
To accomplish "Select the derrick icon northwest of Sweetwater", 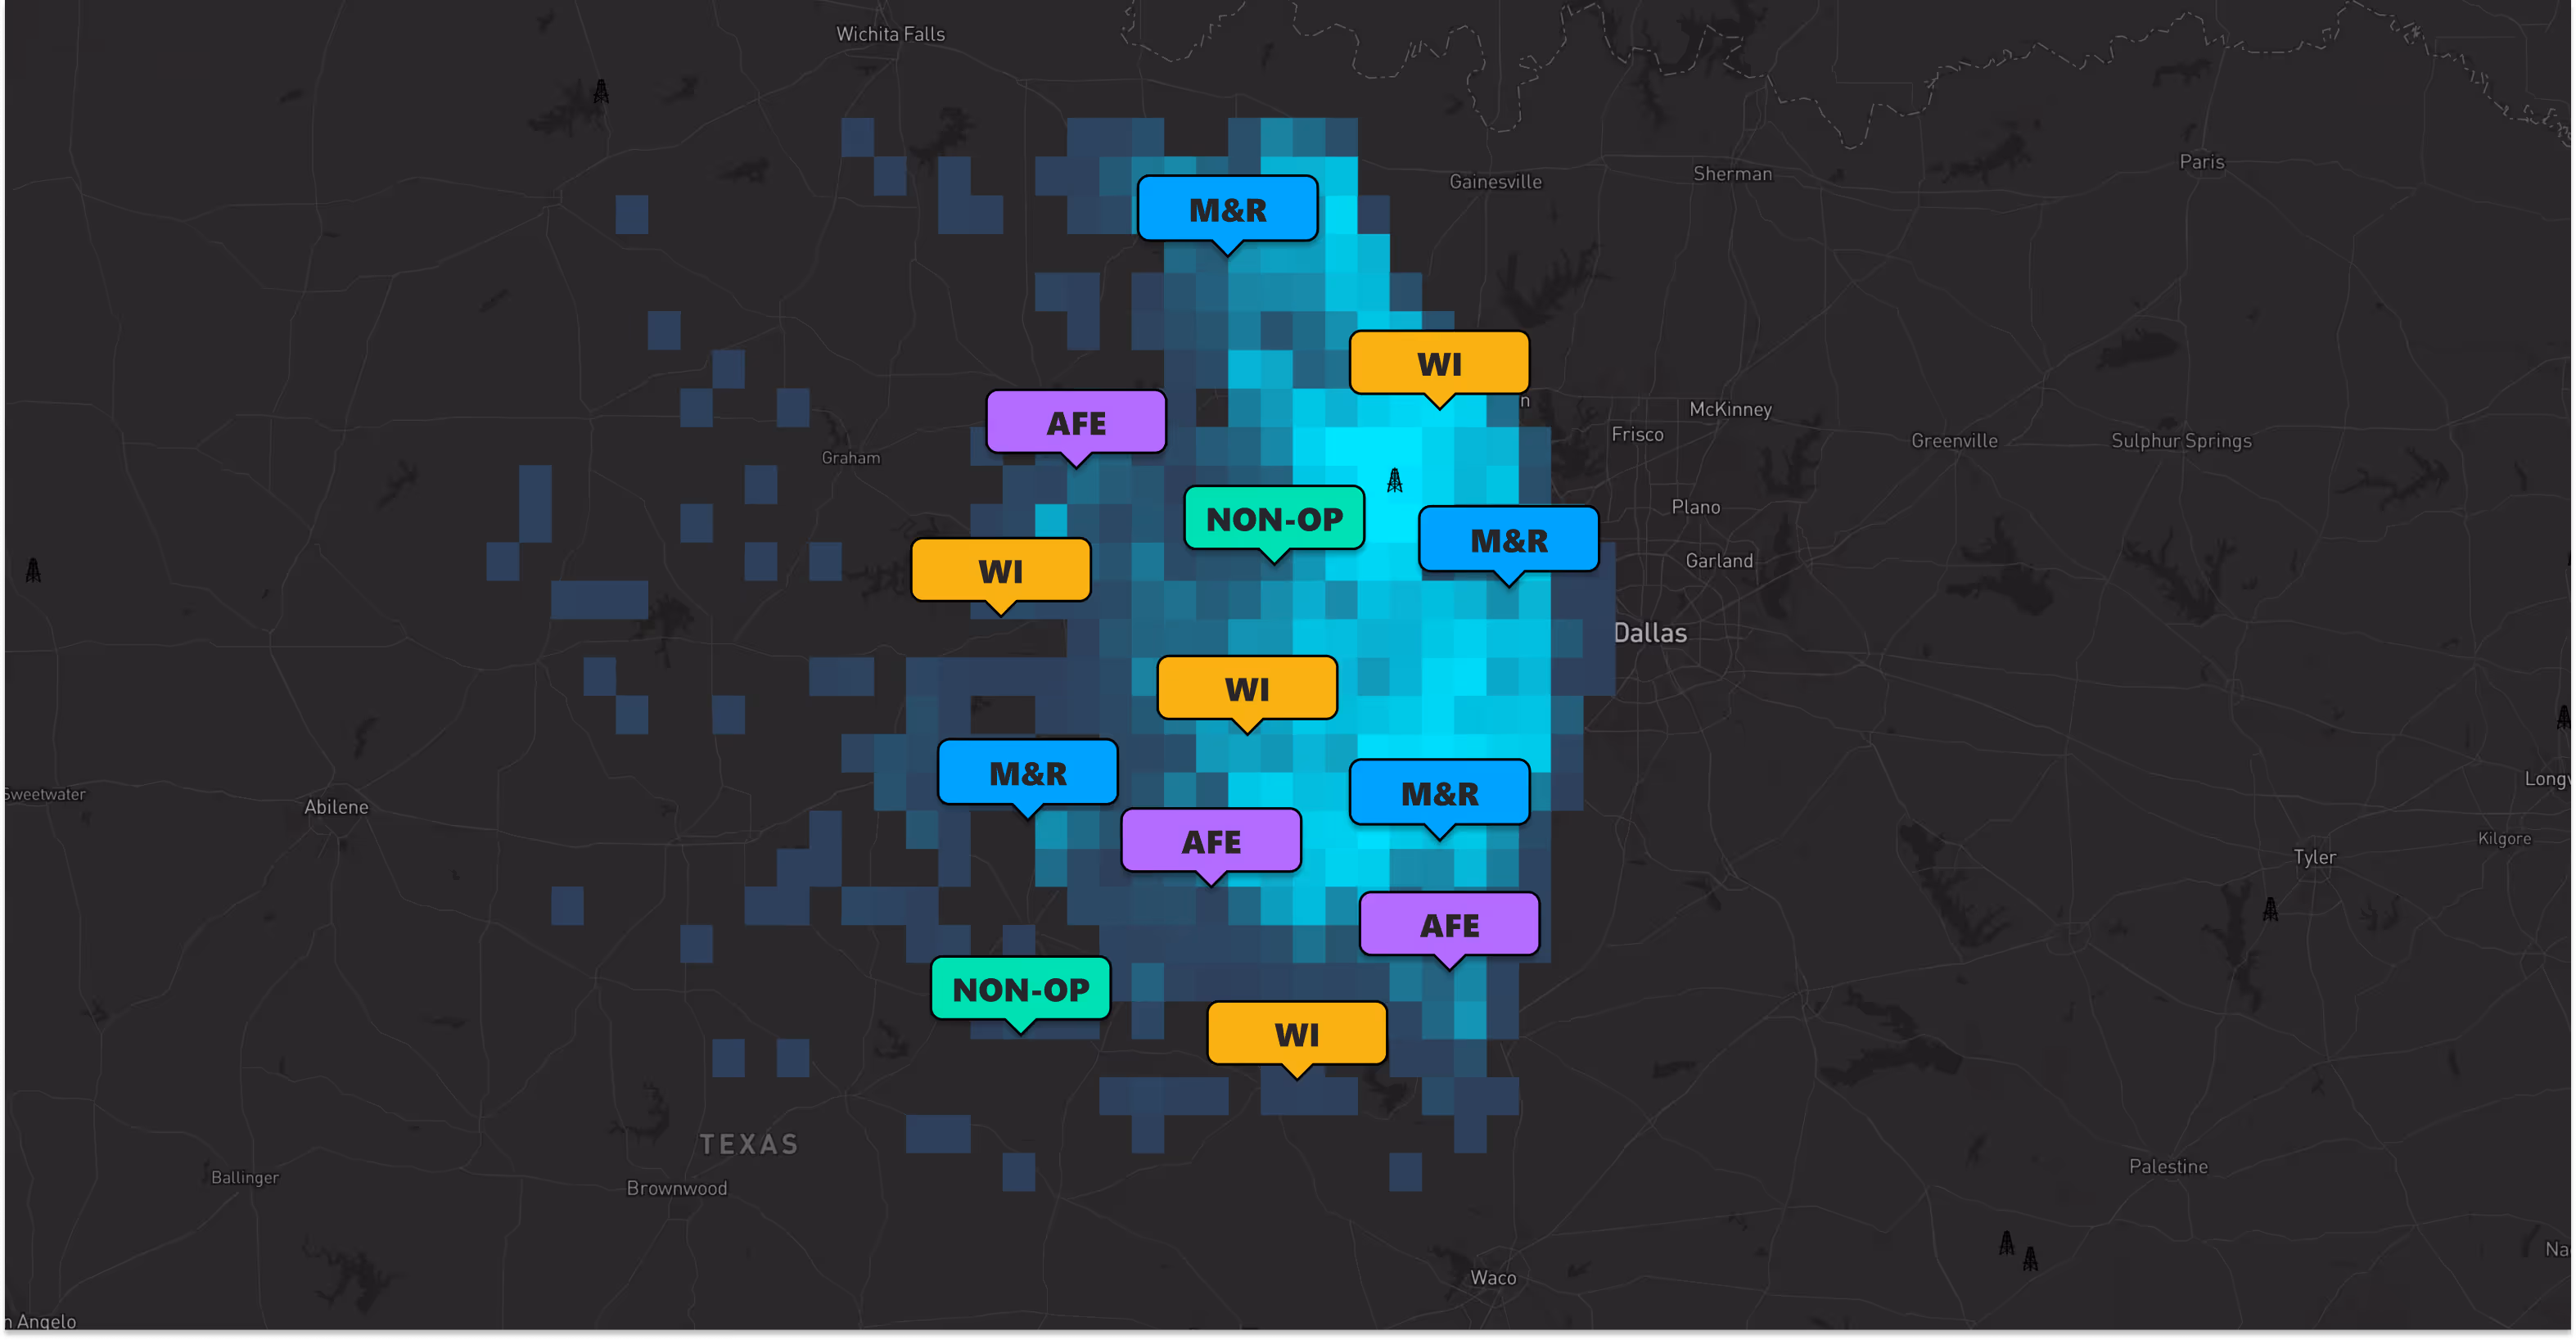I will click(x=33, y=570).
